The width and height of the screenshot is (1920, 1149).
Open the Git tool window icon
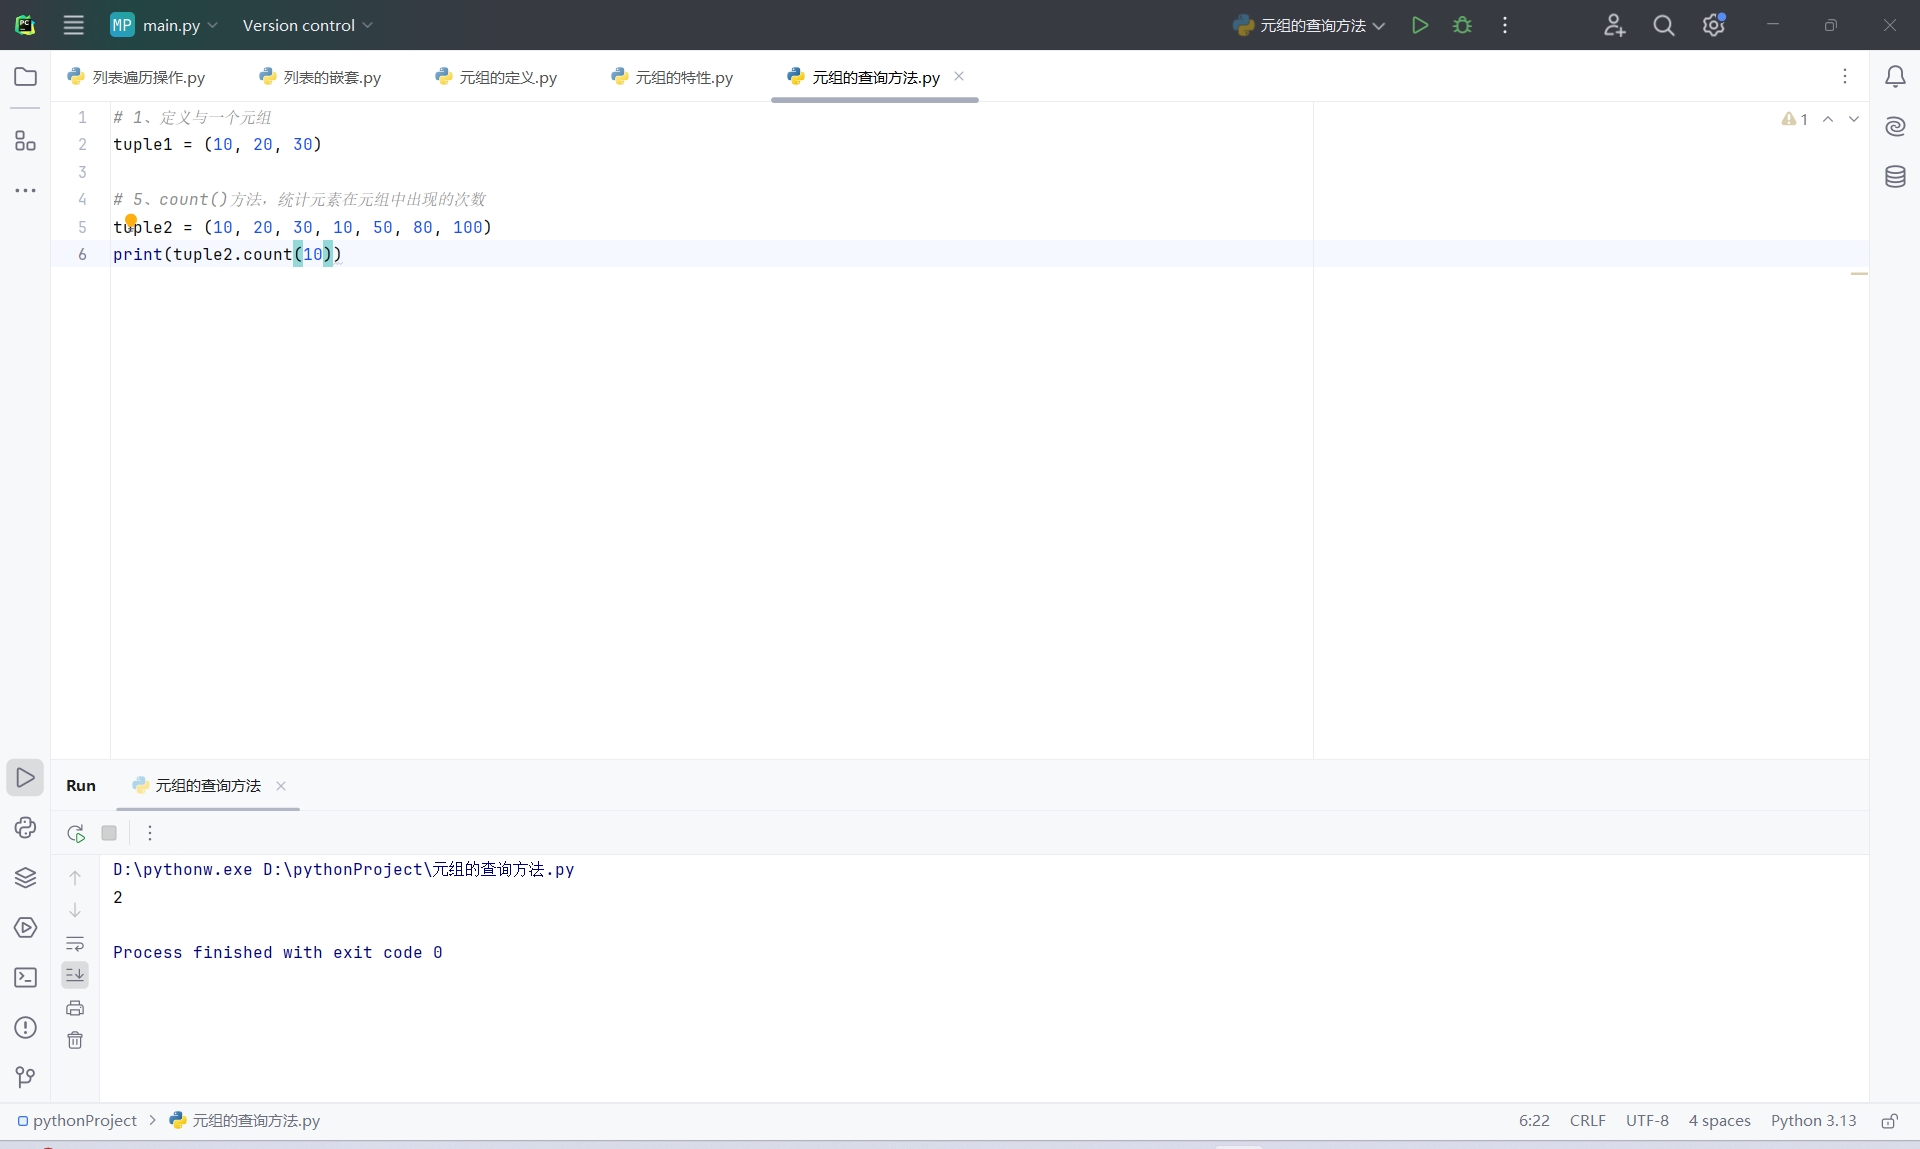tap(25, 1077)
